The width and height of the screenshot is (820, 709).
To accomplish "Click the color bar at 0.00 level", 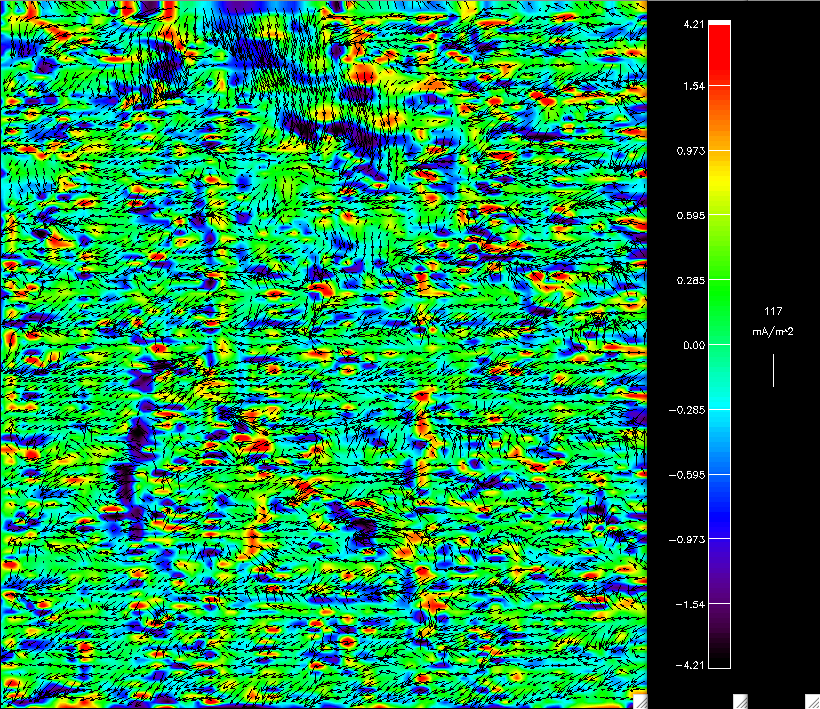I will [x=720, y=345].
